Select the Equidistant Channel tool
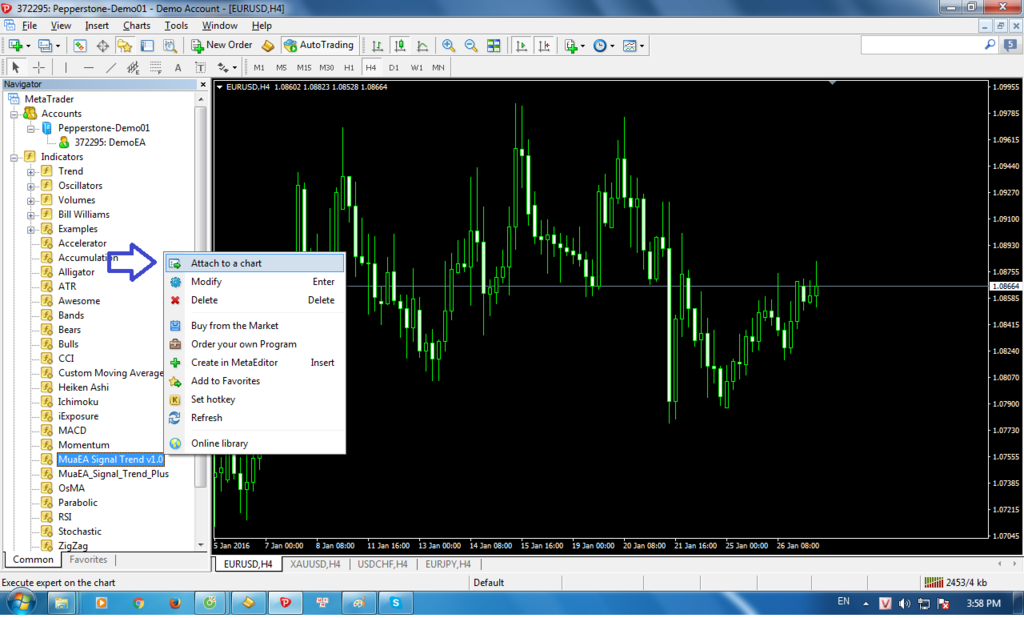1024x618 pixels. [x=133, y=67]
